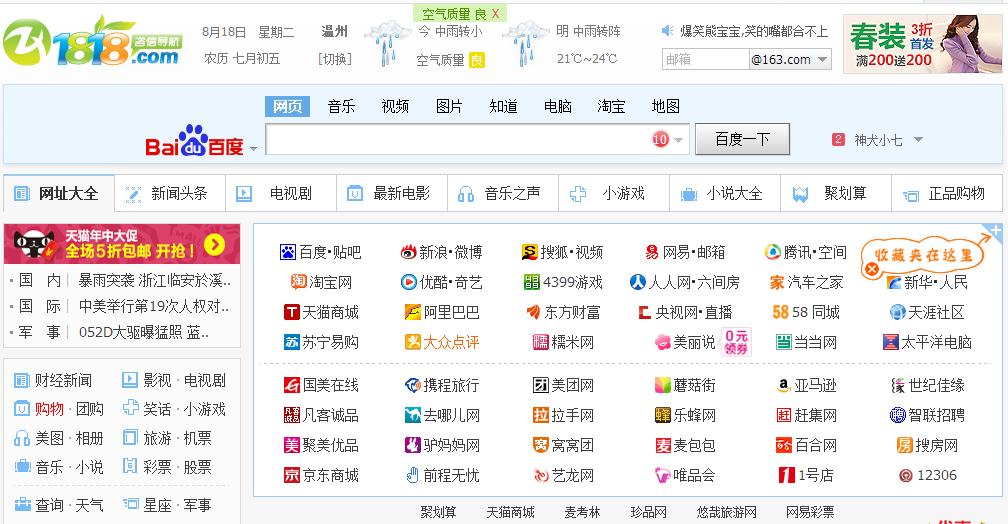Open 腾讯·空间 icon link

point(772,252)
